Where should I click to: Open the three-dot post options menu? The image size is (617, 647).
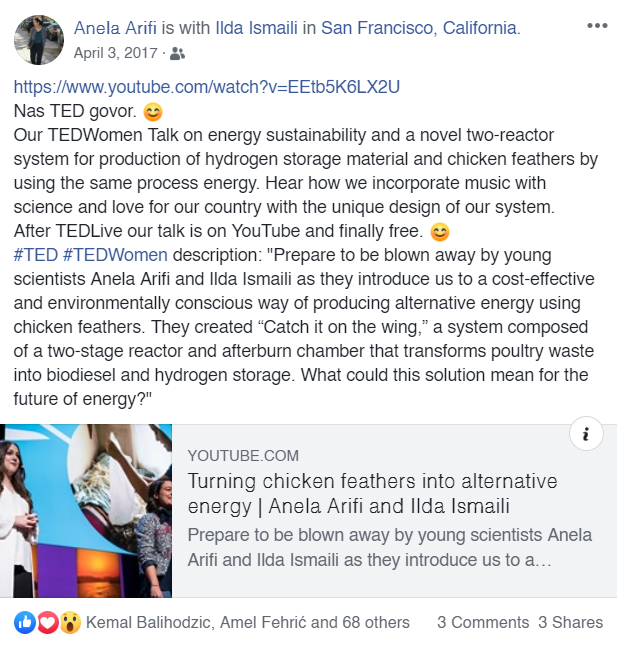(597, 26)
